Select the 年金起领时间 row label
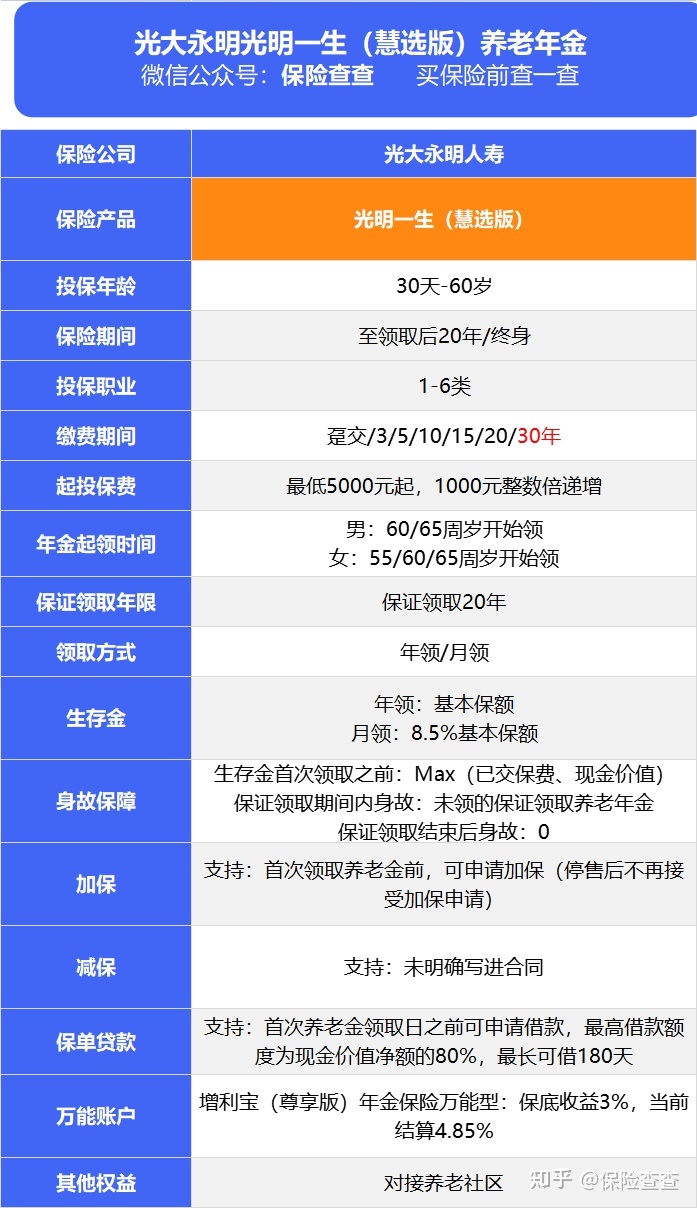Screen dimensions: 697x1208 [x=96, y=544]
